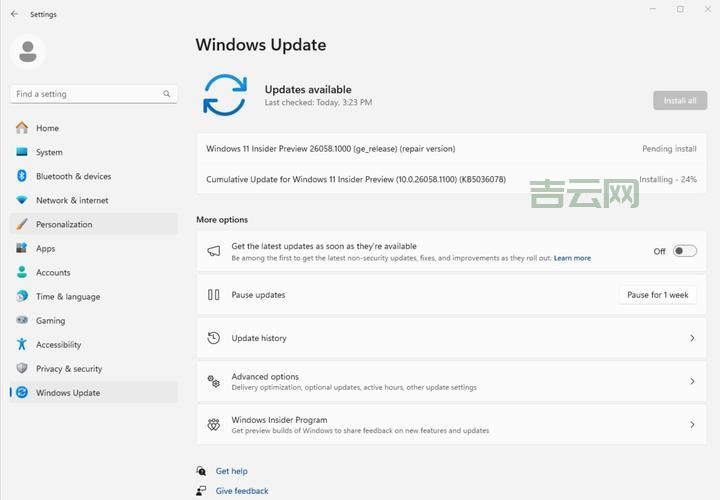Open Privacy & security settings
Viewport: 720px width, 500px height.
tap(94, 369)
